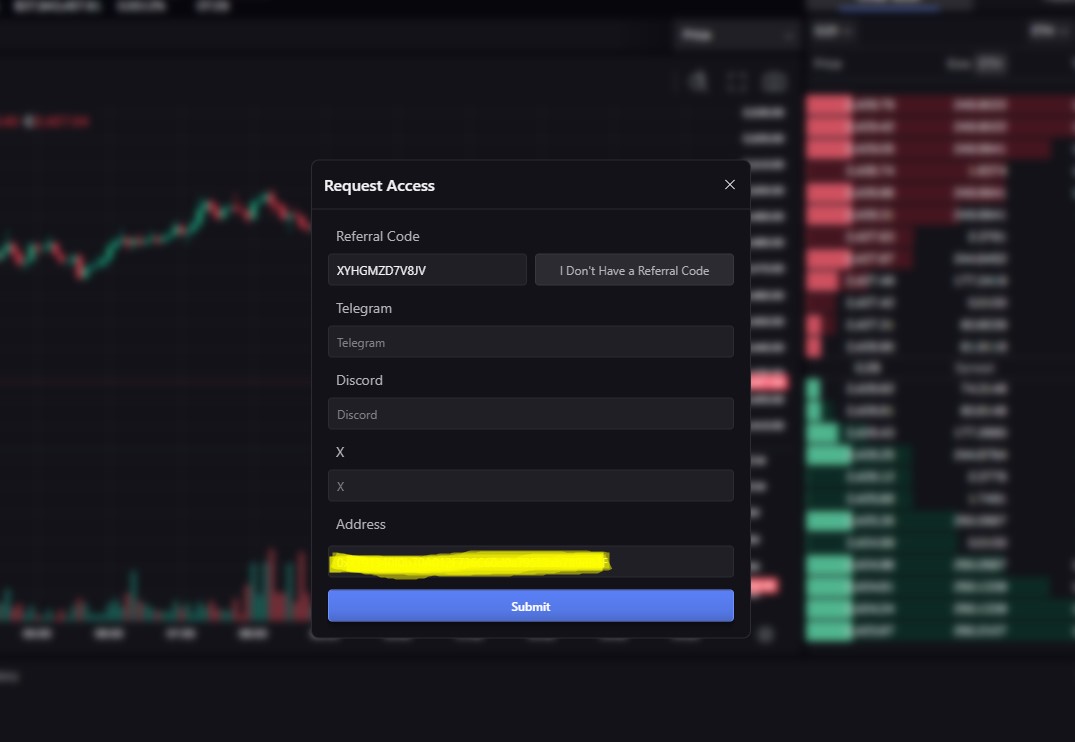
Task: Select the bottom green bid row
Action: click(938, 631)
